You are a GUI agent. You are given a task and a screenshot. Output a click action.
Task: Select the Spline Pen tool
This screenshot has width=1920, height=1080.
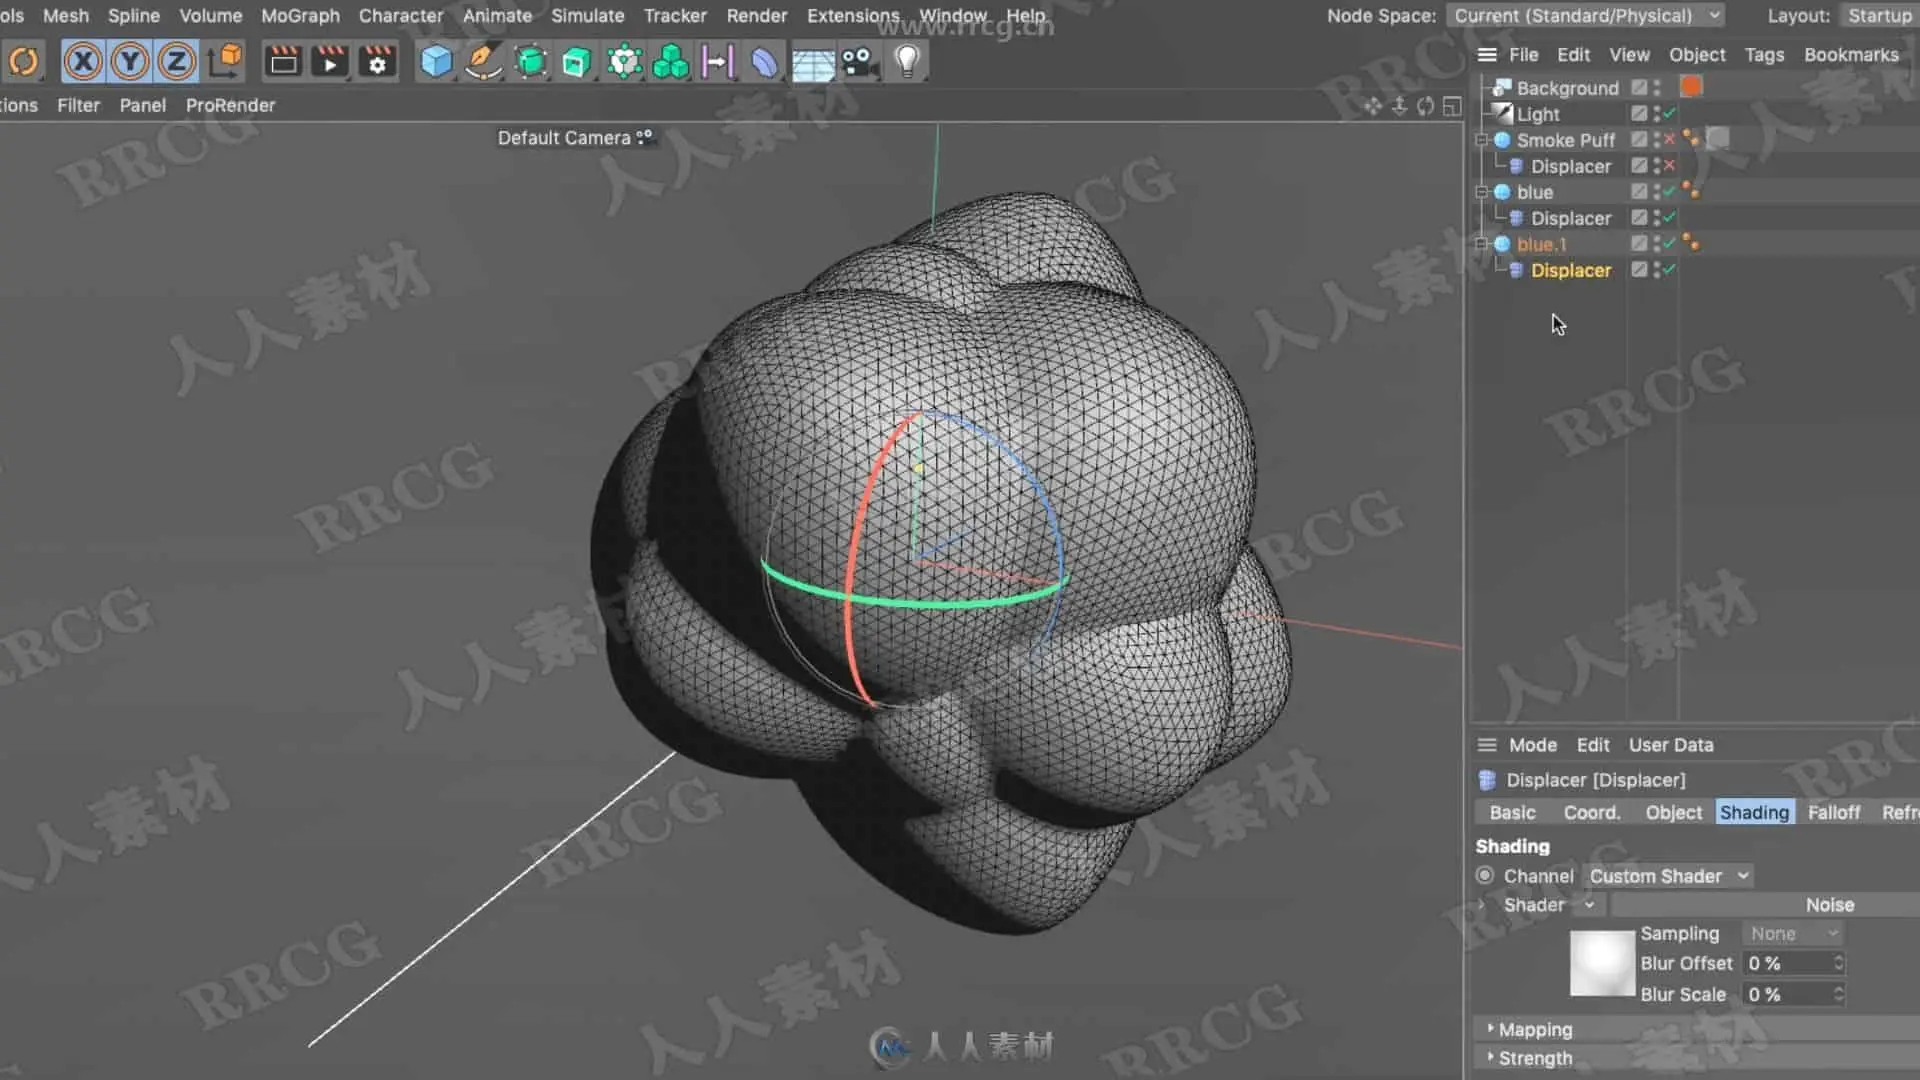click(x=483, y=62)
